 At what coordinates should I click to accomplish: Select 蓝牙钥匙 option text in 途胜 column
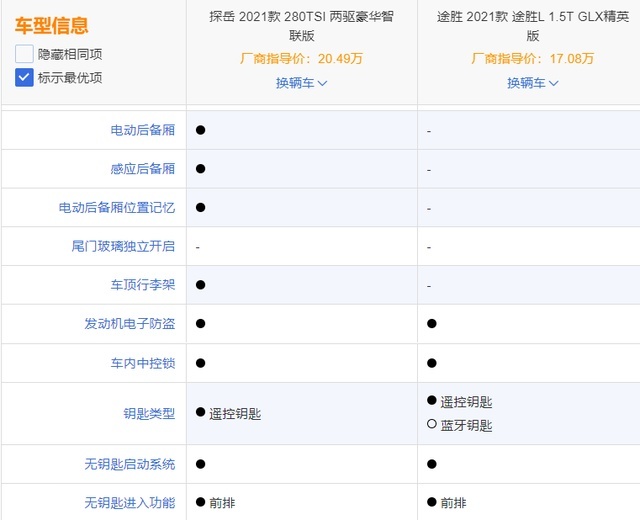(x=466, y=426)
